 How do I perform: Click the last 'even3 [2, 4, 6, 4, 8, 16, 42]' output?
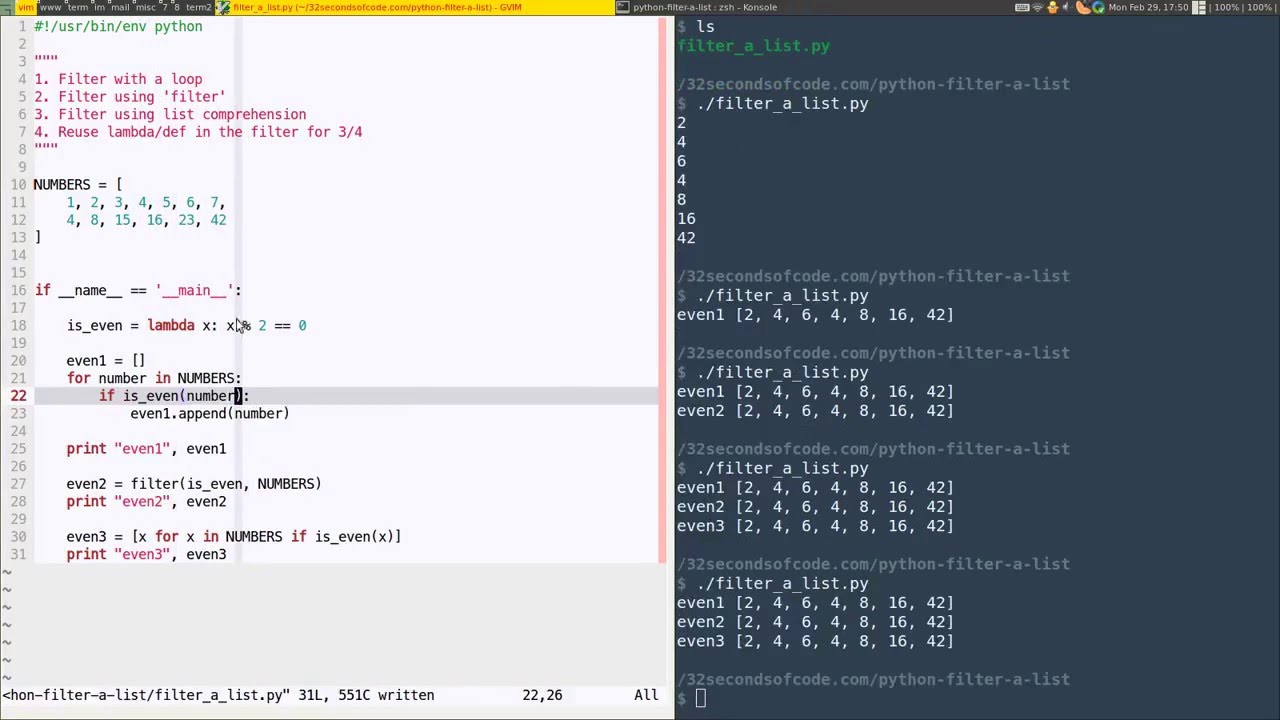(x=815, y=641)
